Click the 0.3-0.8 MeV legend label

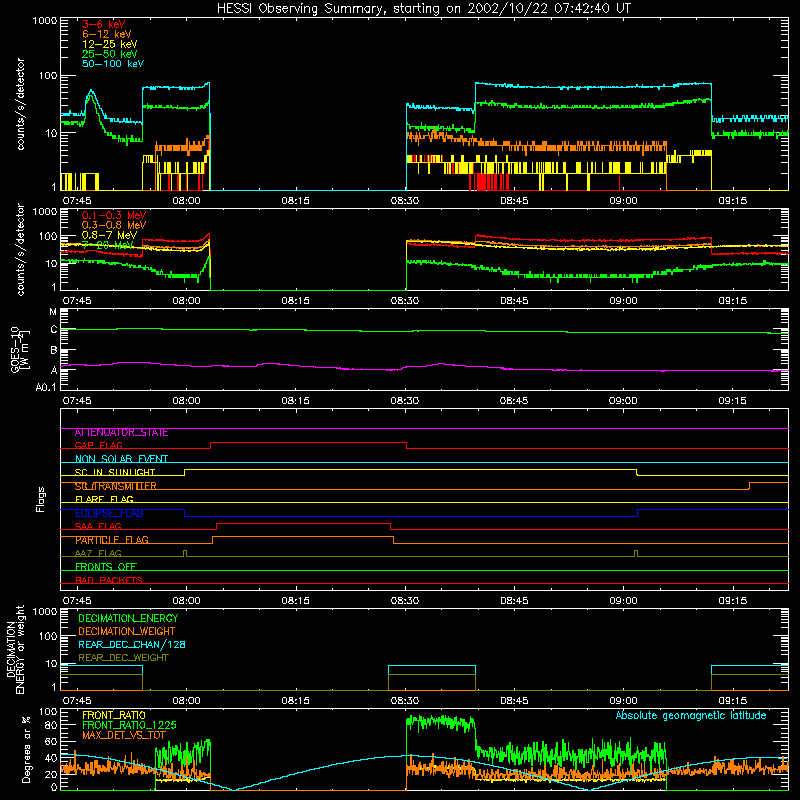coord(114,225)
